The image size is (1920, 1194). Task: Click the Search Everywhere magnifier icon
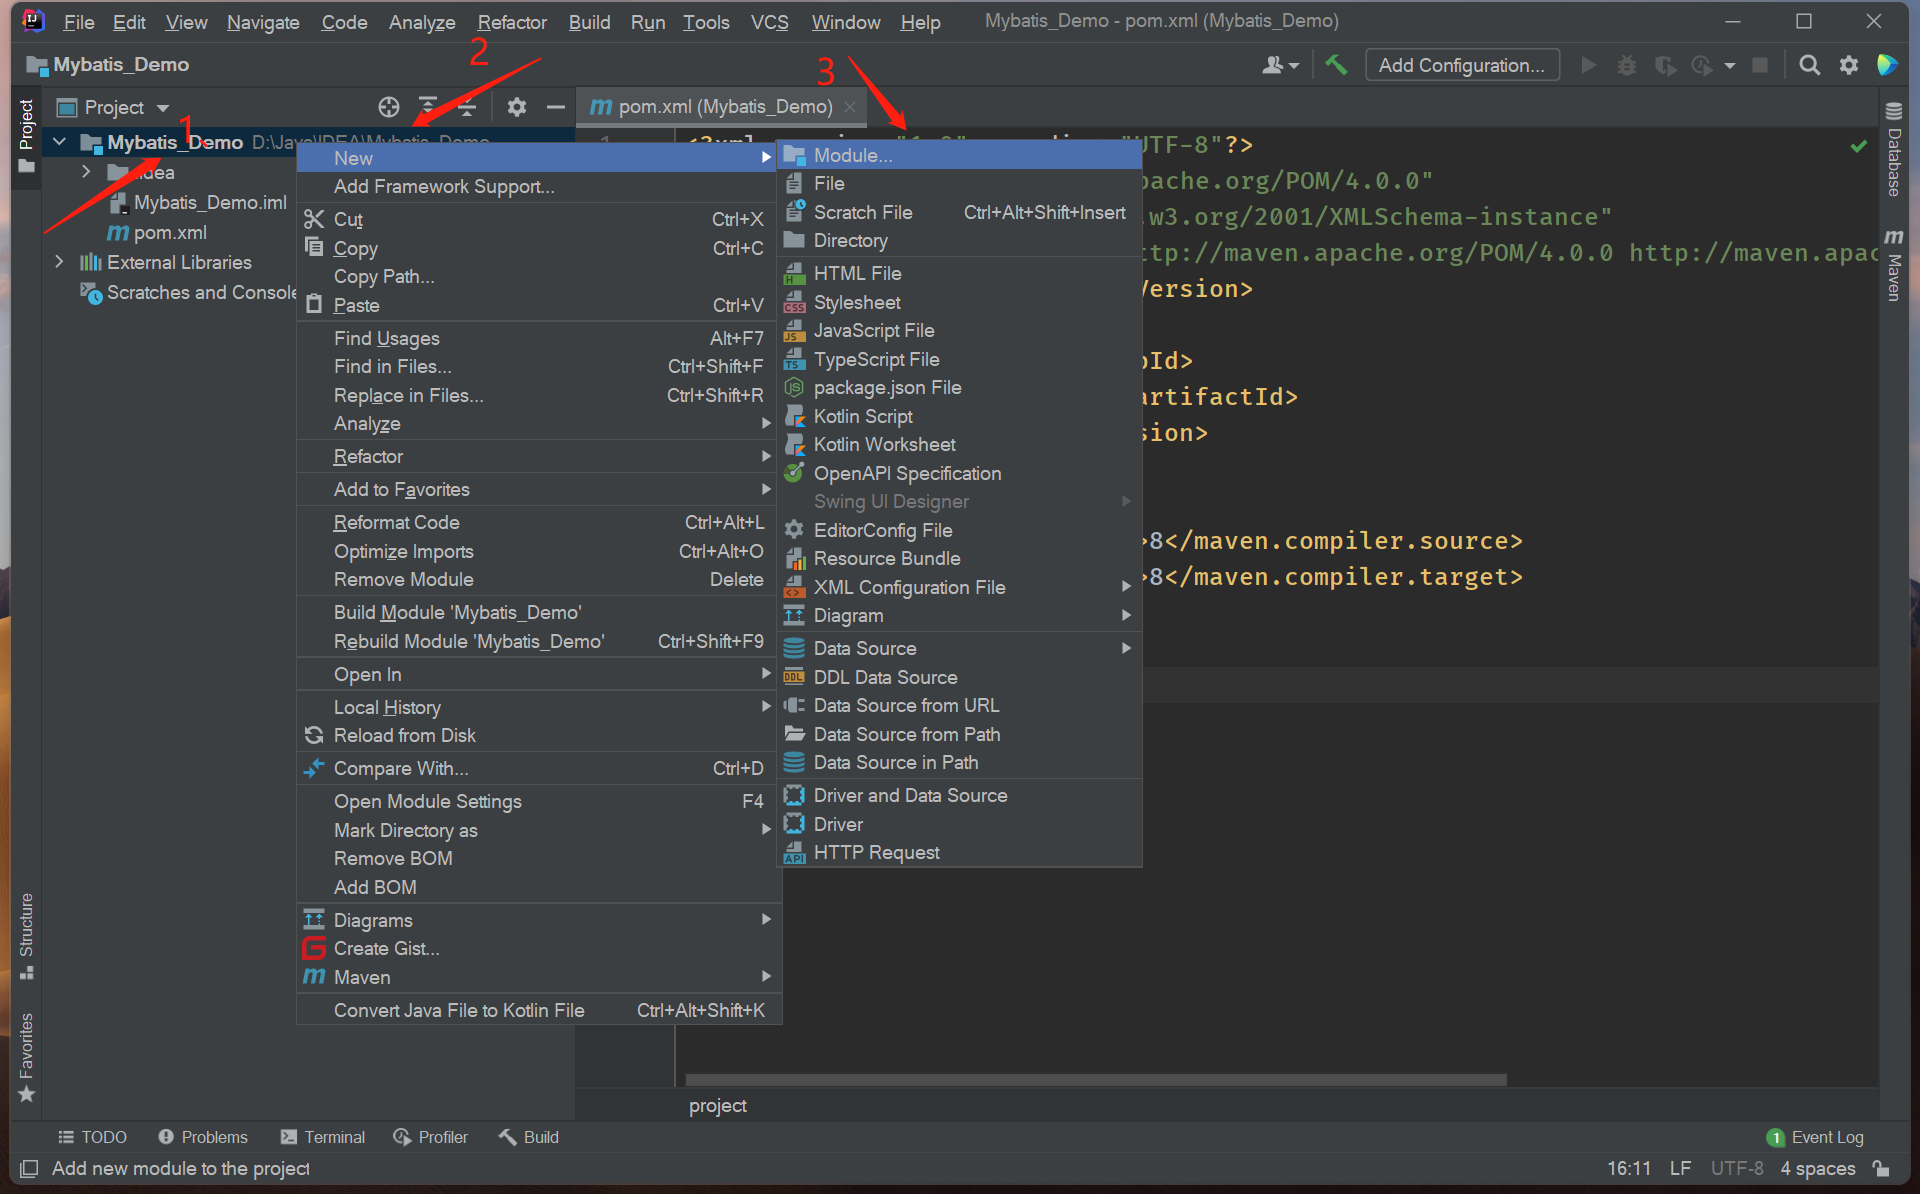pyautogui.click(x=1809, y=65)
